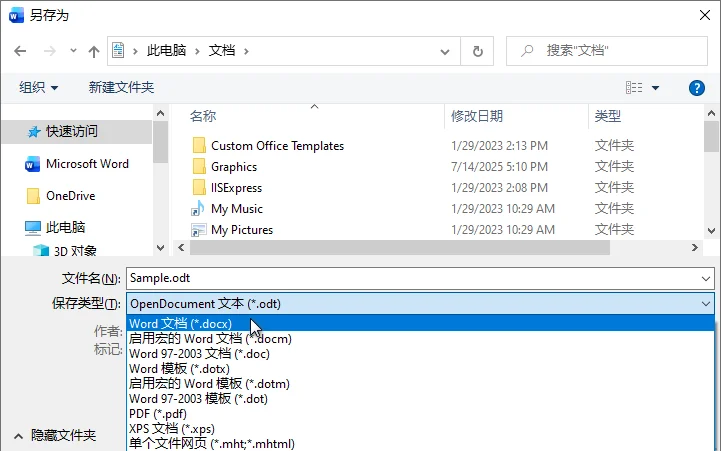Select the Custom Office Templates folder
Image resolution: width=721 pixels, height=451 pixels.
277,146
